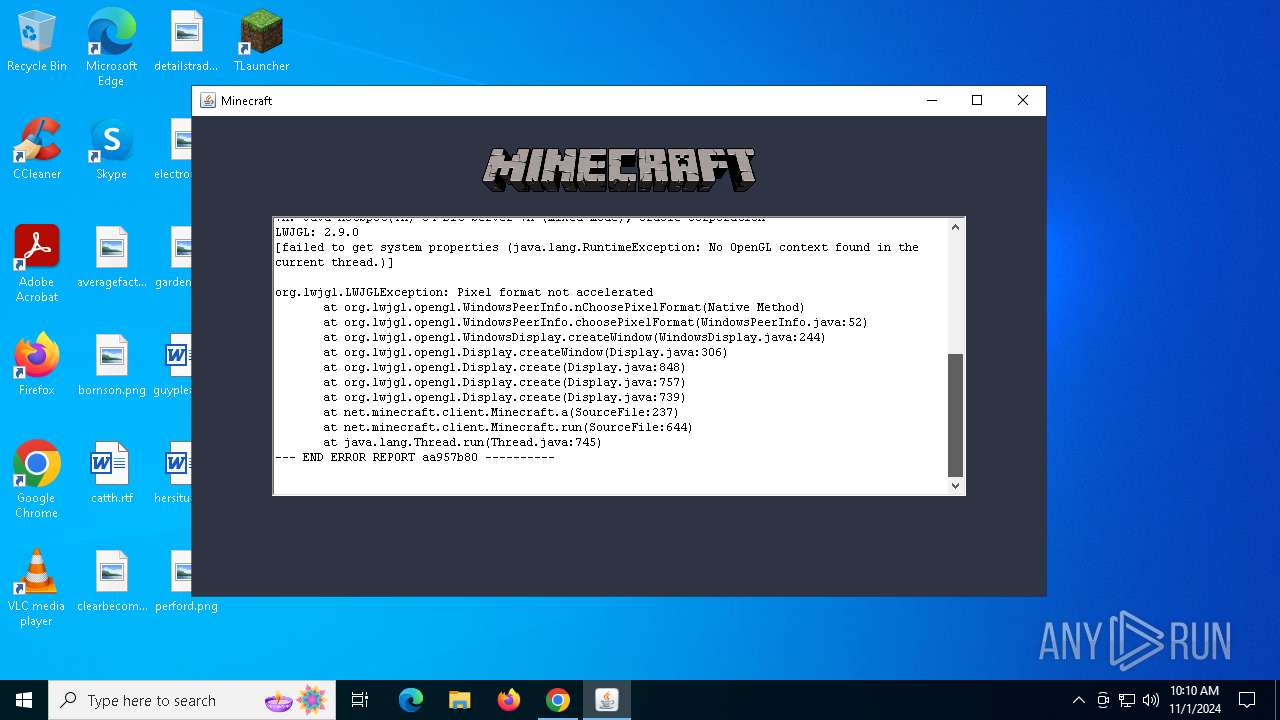Viewport: 1280px width, 720px height.
Task: Click the 'Display.createWindow' stack trace line
Action: click(525, 353)
